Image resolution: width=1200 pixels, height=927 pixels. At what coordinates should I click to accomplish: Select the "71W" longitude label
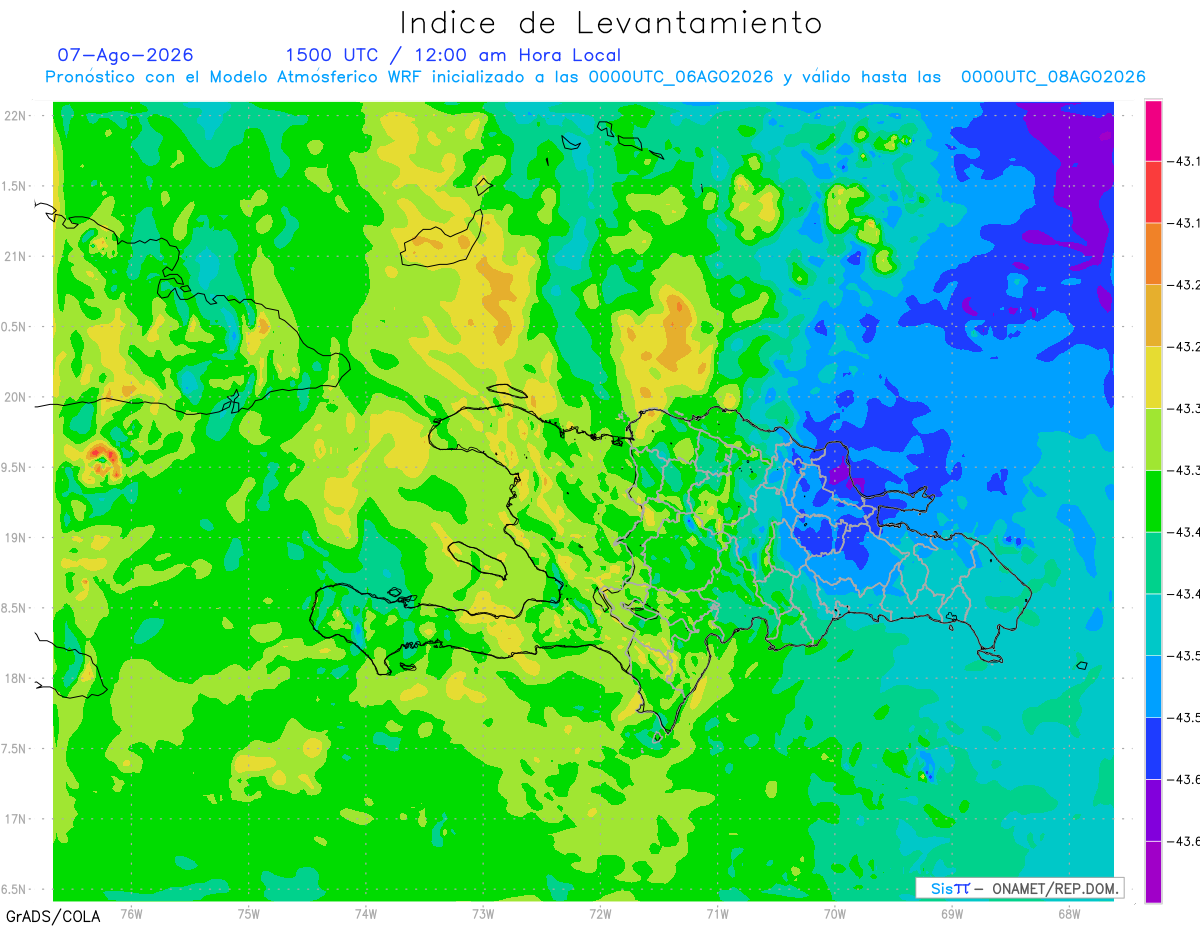coord(717,913)
